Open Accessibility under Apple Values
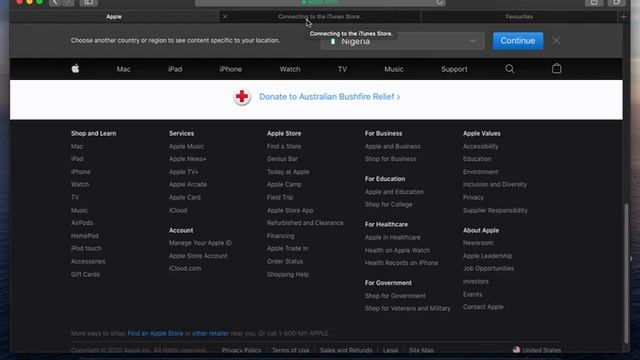Screen dimensions: 640x360 [480, 146]
